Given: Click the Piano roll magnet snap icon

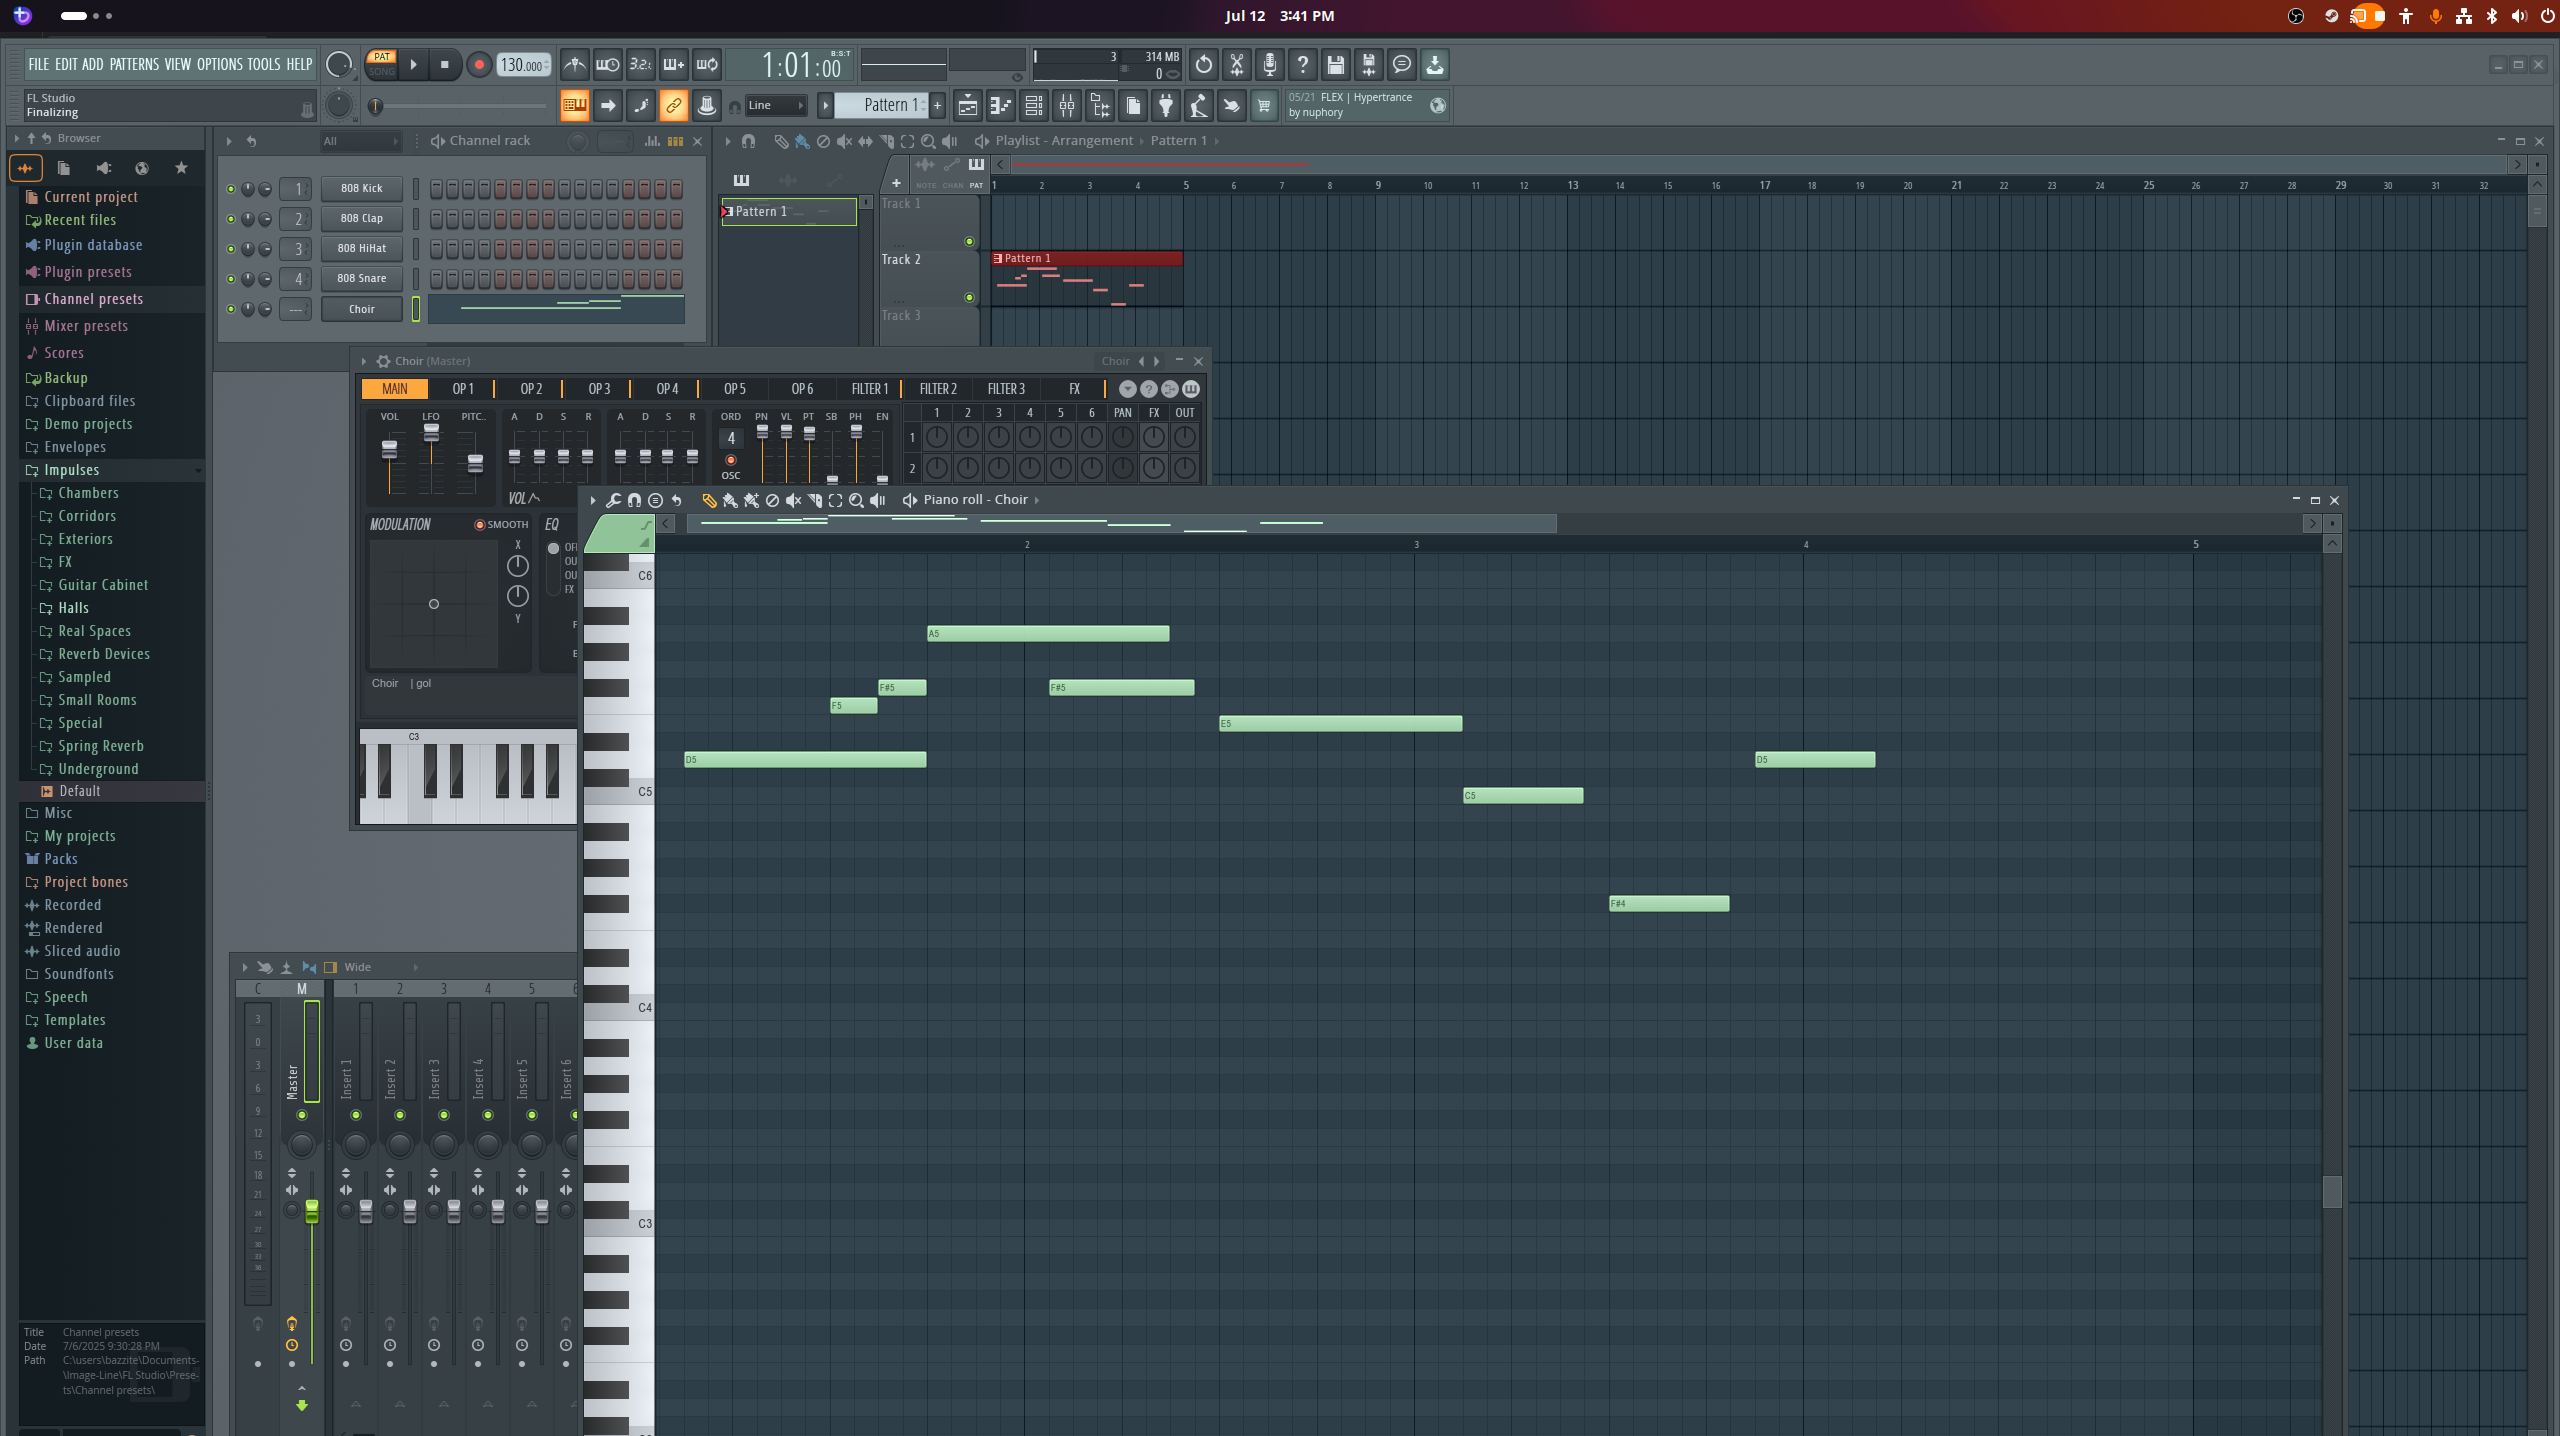Looking at the screenshot, I should [634, 500].
